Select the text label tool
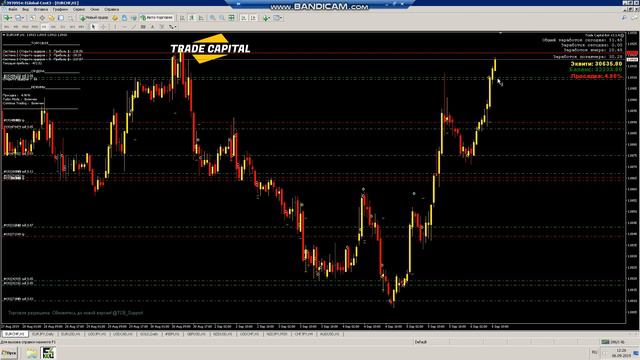 [x=162, y=27]
